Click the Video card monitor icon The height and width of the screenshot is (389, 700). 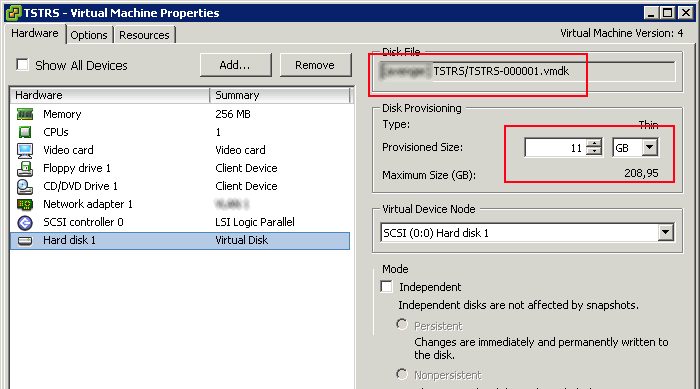pyautogui.click(x=25, y=151)
